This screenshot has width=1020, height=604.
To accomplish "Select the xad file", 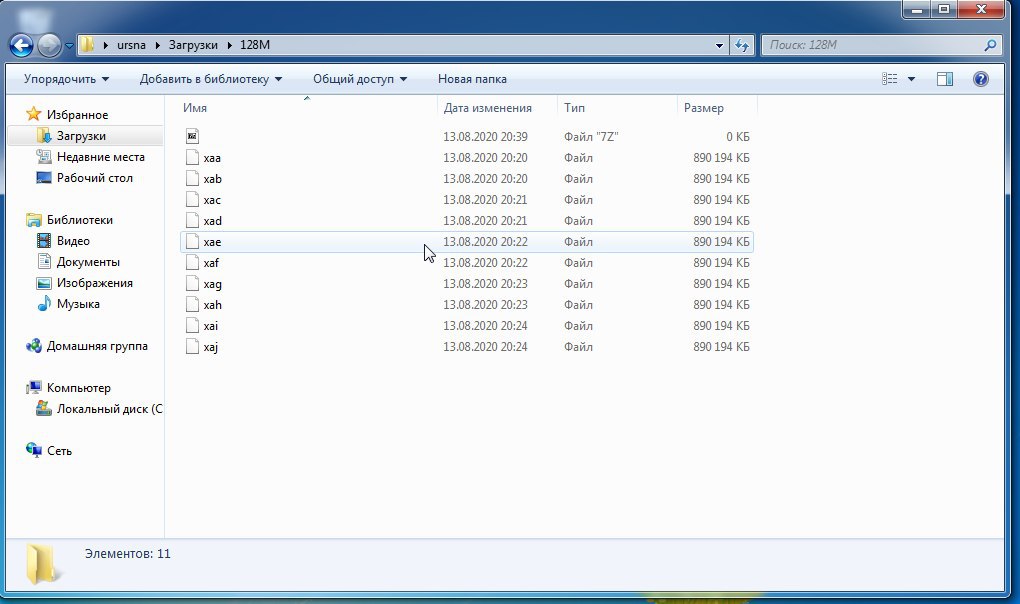I will point(213,220).
